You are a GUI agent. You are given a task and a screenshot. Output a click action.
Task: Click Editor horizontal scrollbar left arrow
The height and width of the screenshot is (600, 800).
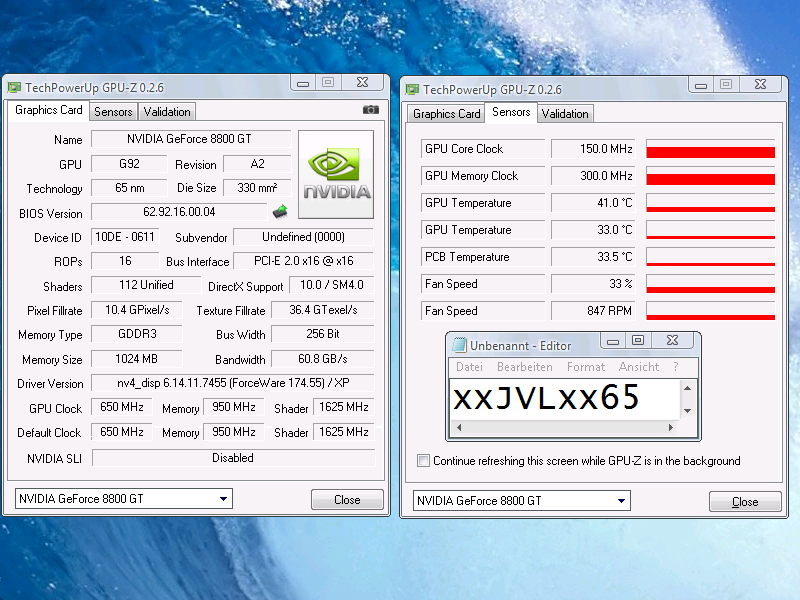tap(459, 428)
